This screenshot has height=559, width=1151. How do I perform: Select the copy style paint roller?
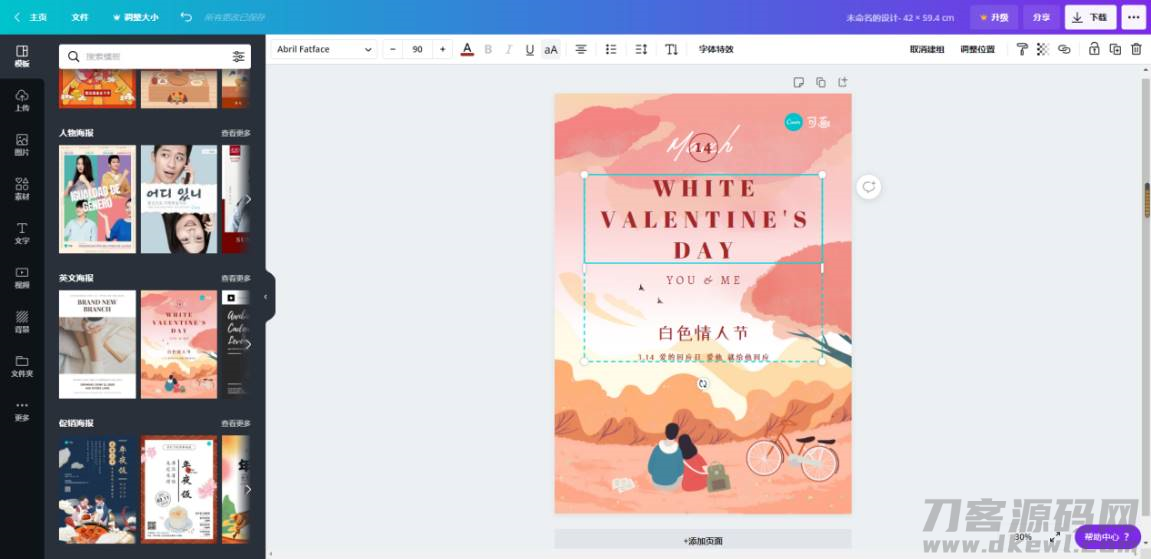tap(1022, 49)
